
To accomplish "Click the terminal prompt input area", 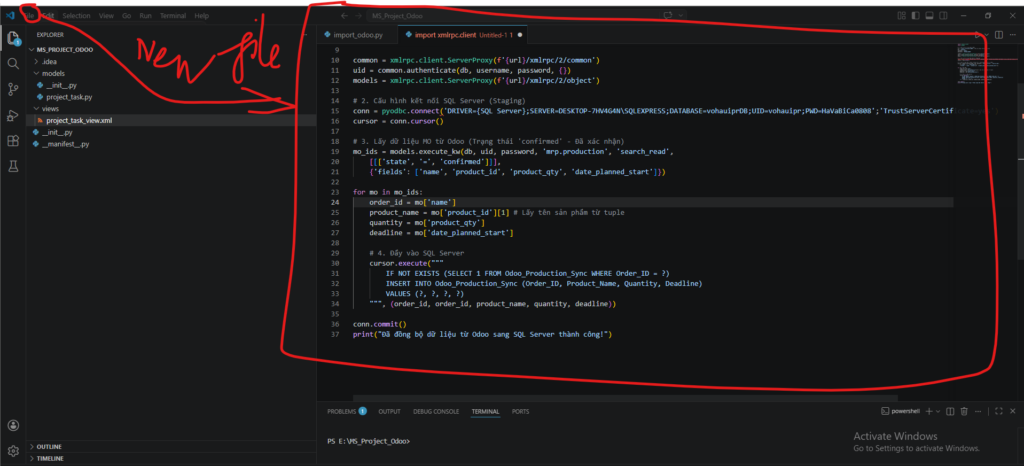I will point(600,441).
